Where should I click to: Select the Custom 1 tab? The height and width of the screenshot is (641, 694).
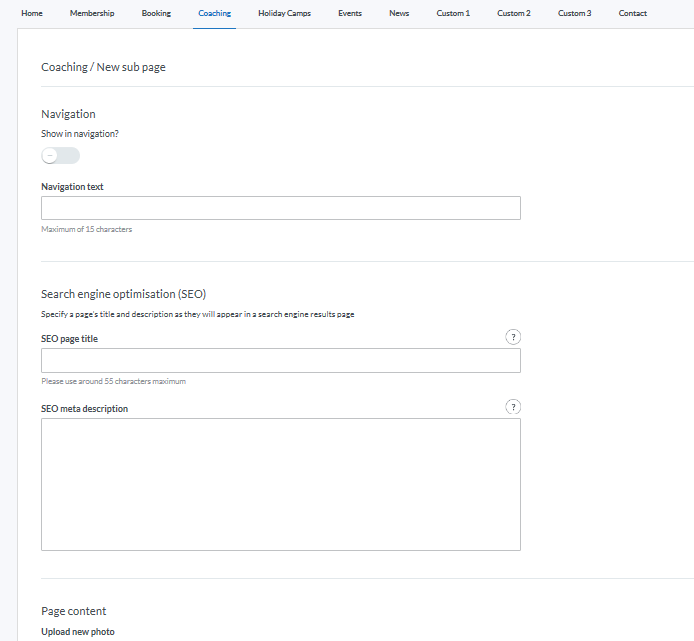pyautogui.click(x=453, y=14)
